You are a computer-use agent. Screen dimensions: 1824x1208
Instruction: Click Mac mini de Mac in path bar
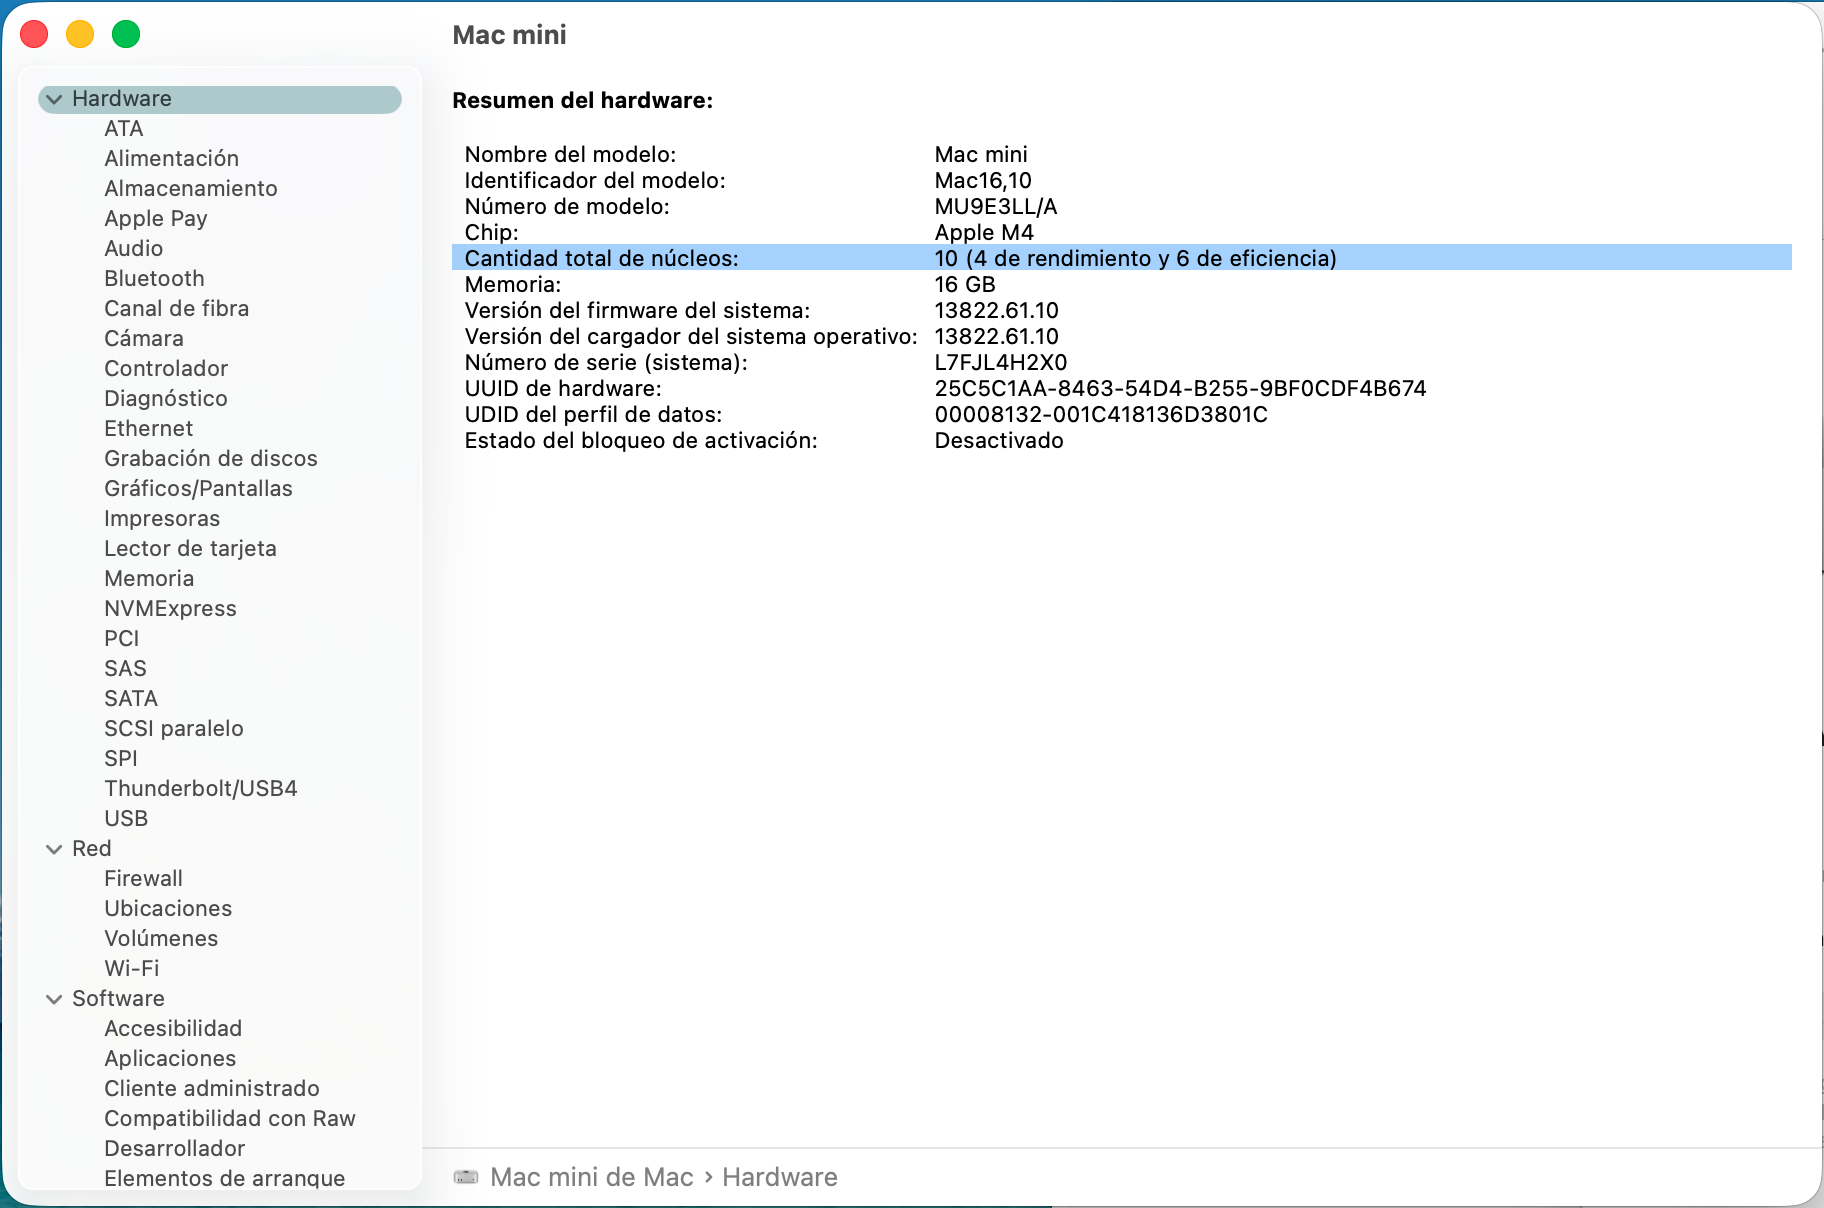pos(591,1177)
